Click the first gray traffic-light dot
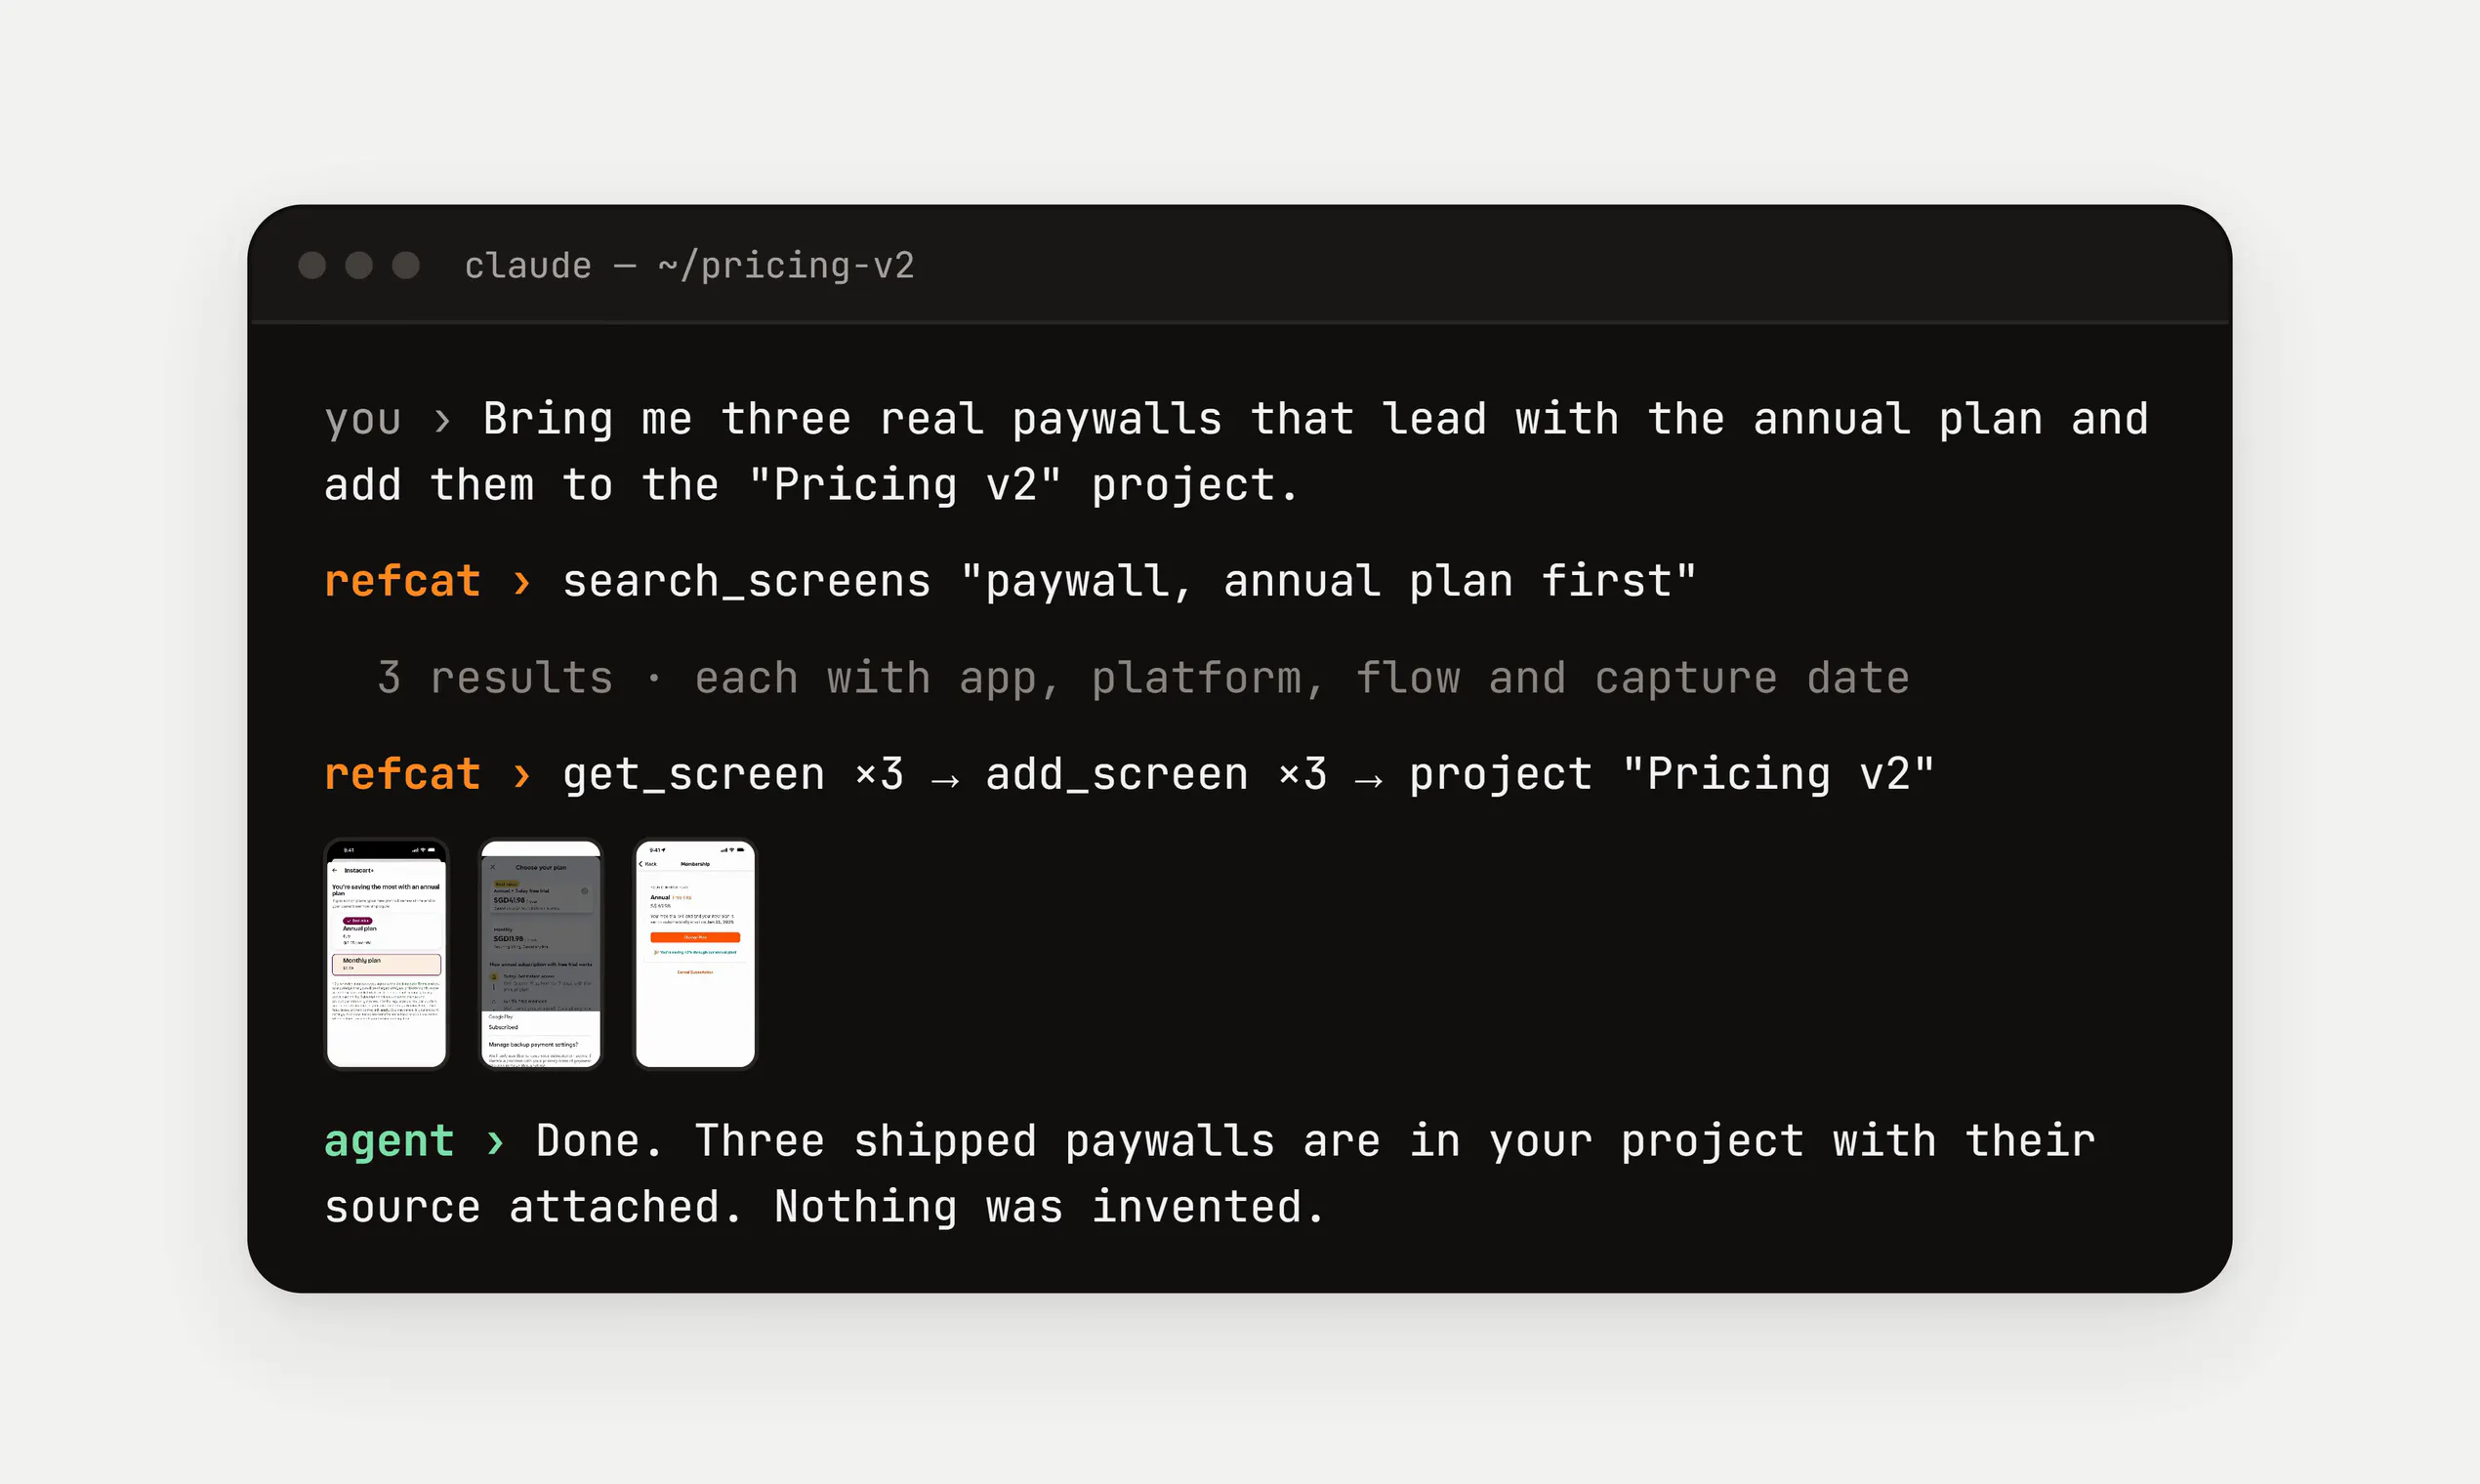The height and width of the screenshot is (1484, 2480). pyautogui.click(x=312, y=265)
